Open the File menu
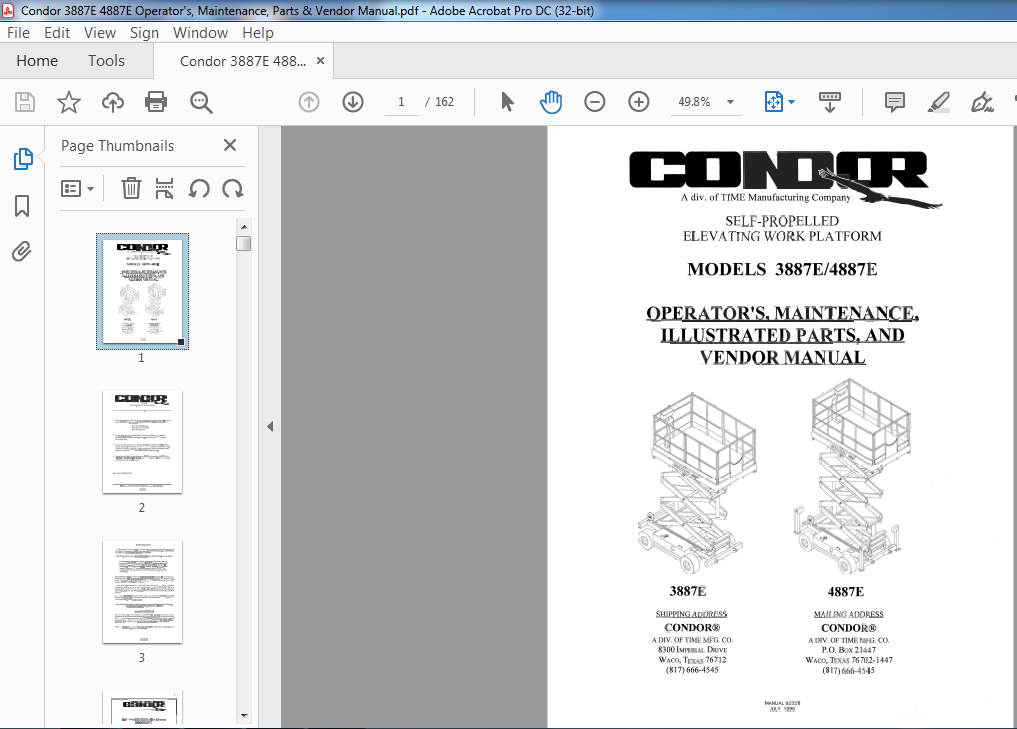This screenshot has height=729, width=1017. point(18,32)
